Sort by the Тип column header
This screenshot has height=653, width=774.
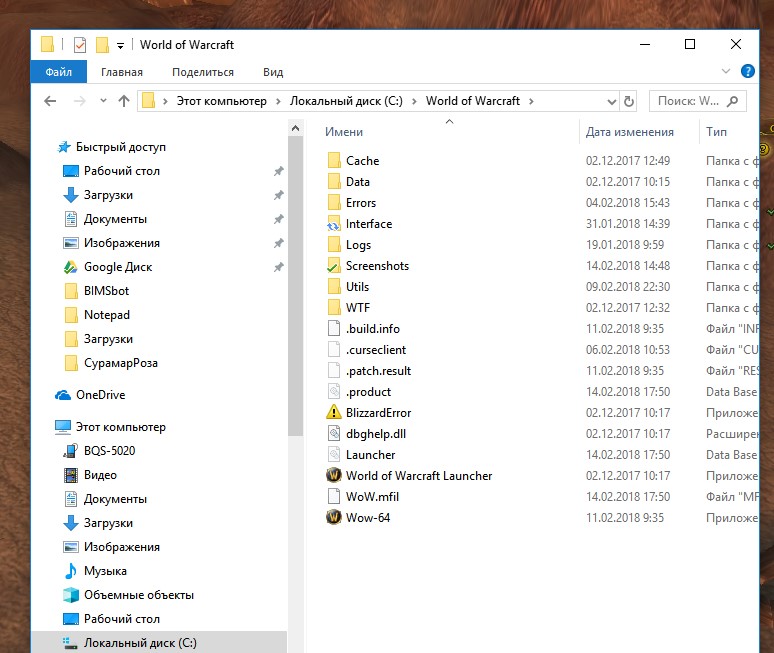tap(716, 132)
